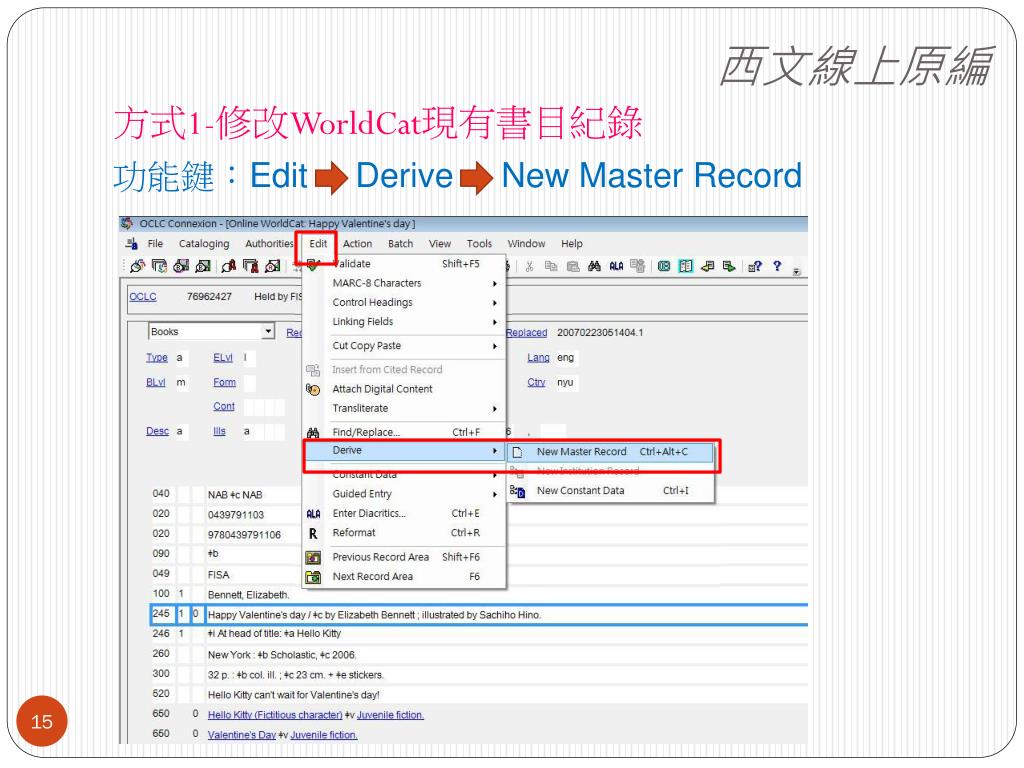Select Find/Replace... menu item
Screen dimensions: 1024x768
(405, 432)
